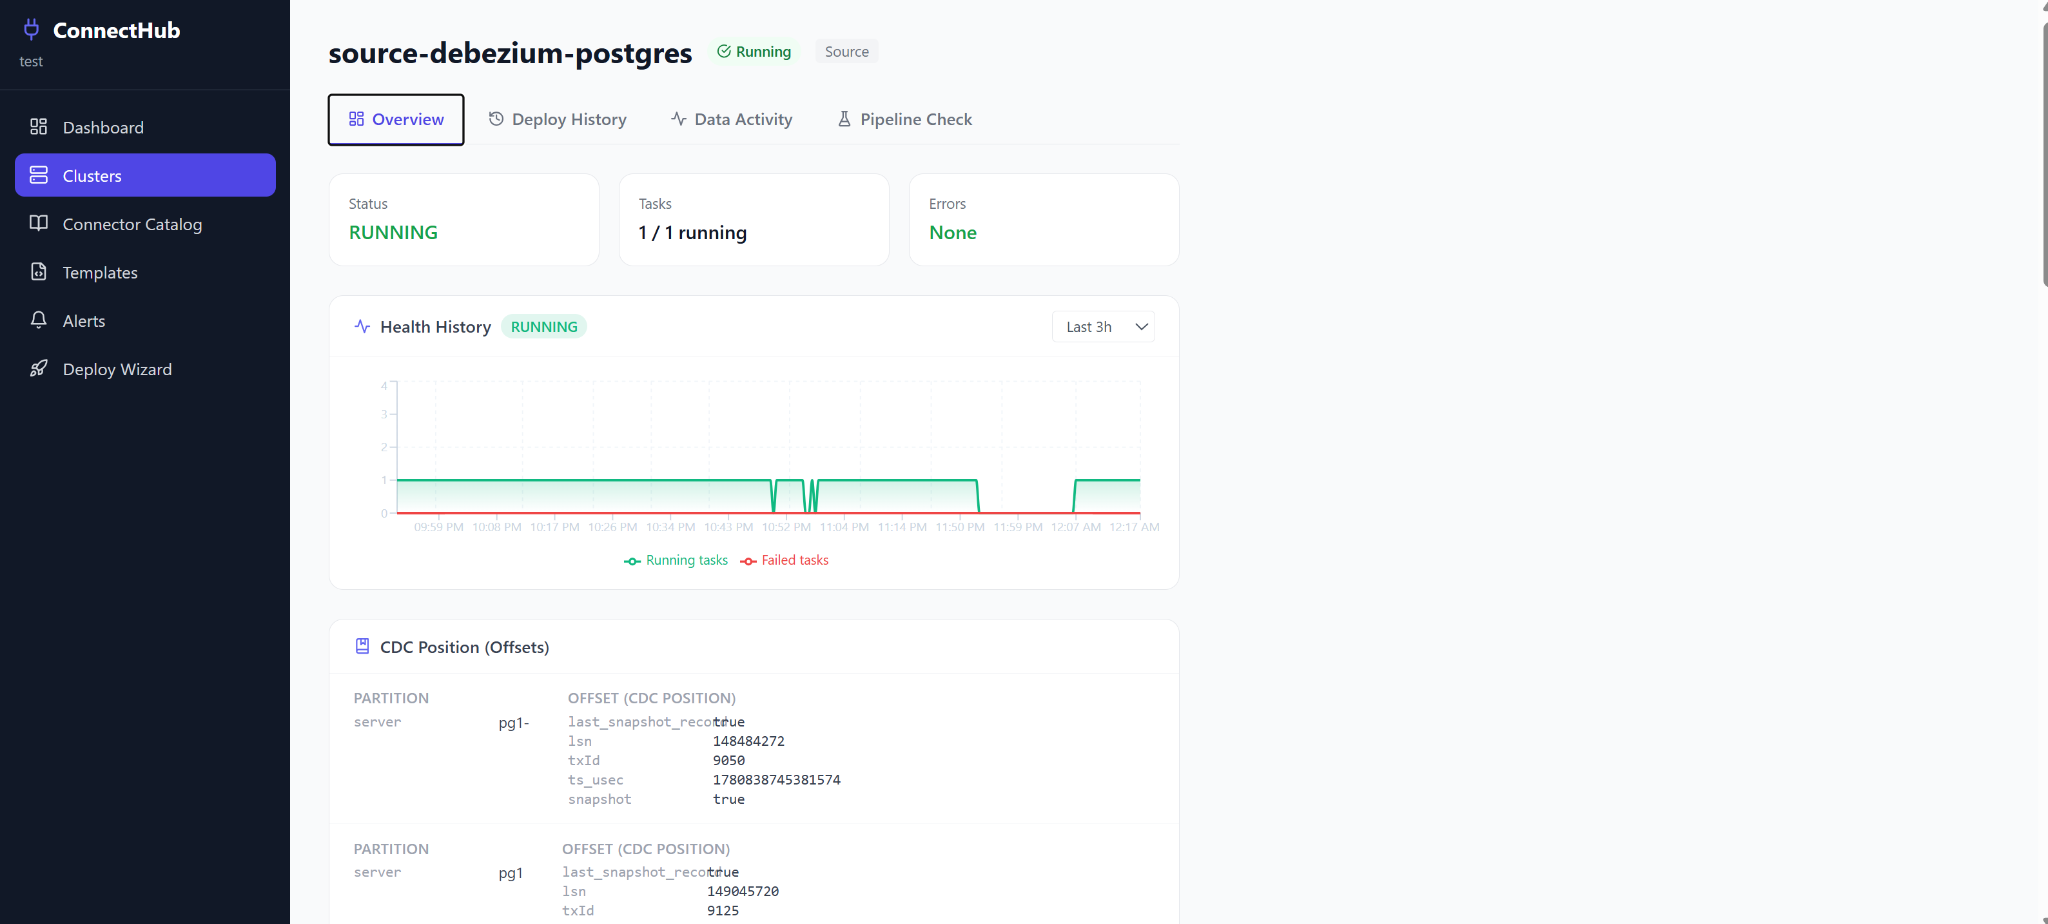Click the Running tasks legend marker
This screenshot has height=924, width=2048.
pyautogui.click(x=632, y=561)
